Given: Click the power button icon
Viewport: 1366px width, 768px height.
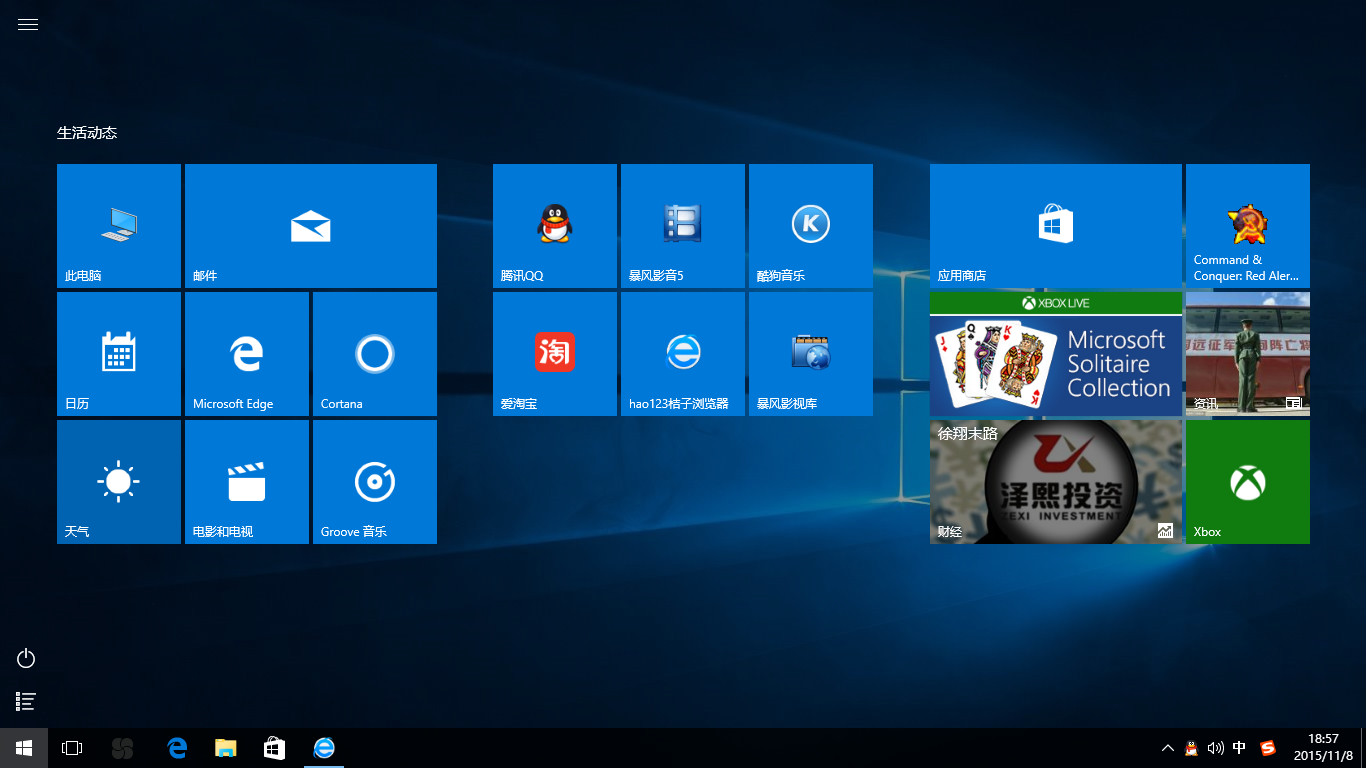Looking at the screenshot, I should pyautogui.click(x=26, y=658).
